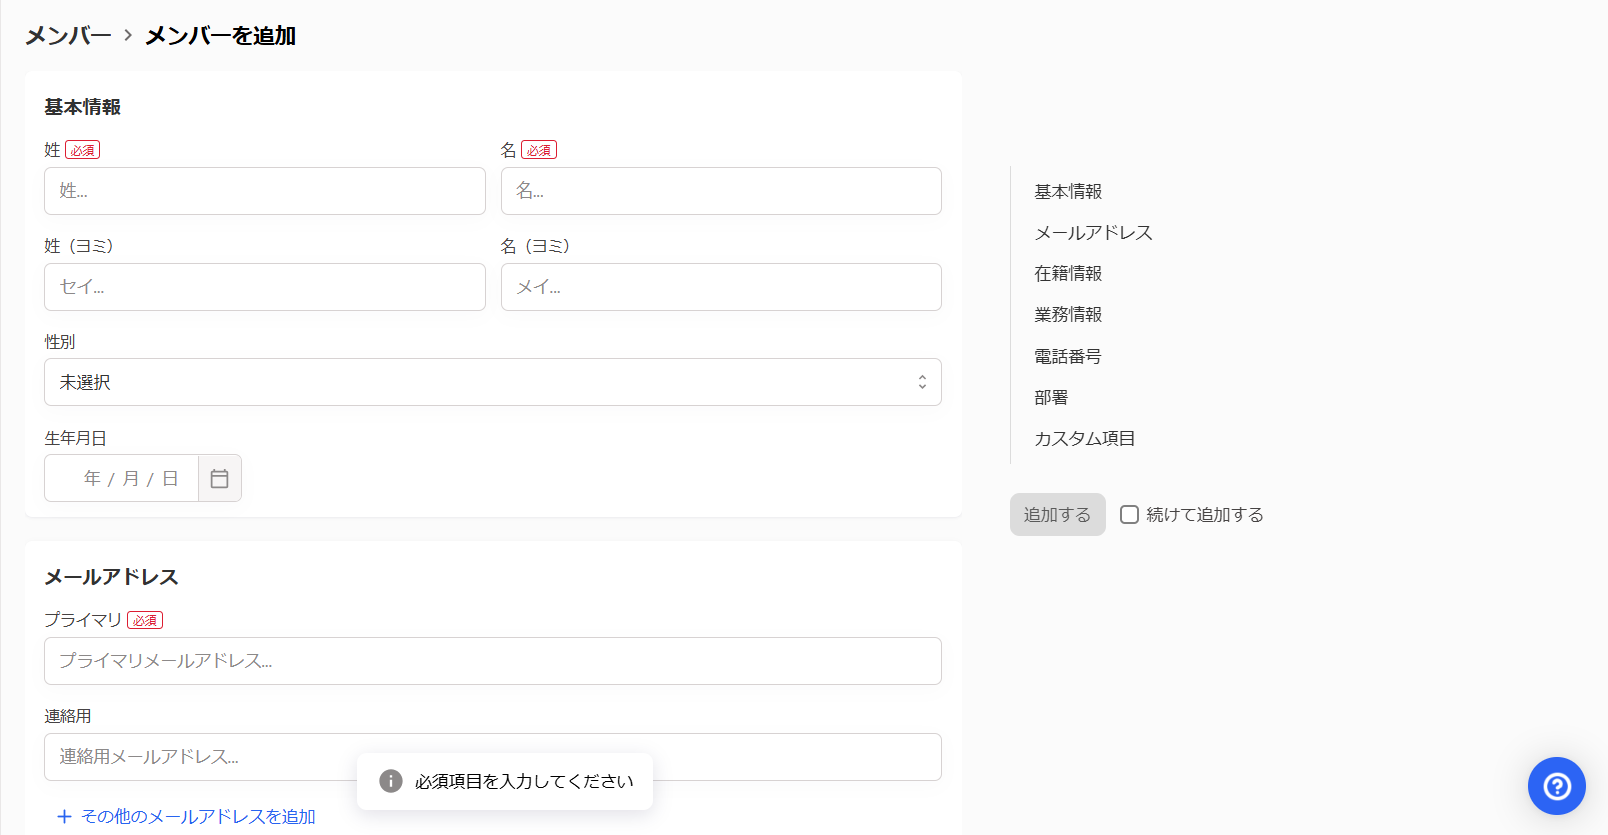Viewport: 1608px width, 835px height.
Task: Go back via メンバー breadcrumb link
Action: (x=68, y=35)
